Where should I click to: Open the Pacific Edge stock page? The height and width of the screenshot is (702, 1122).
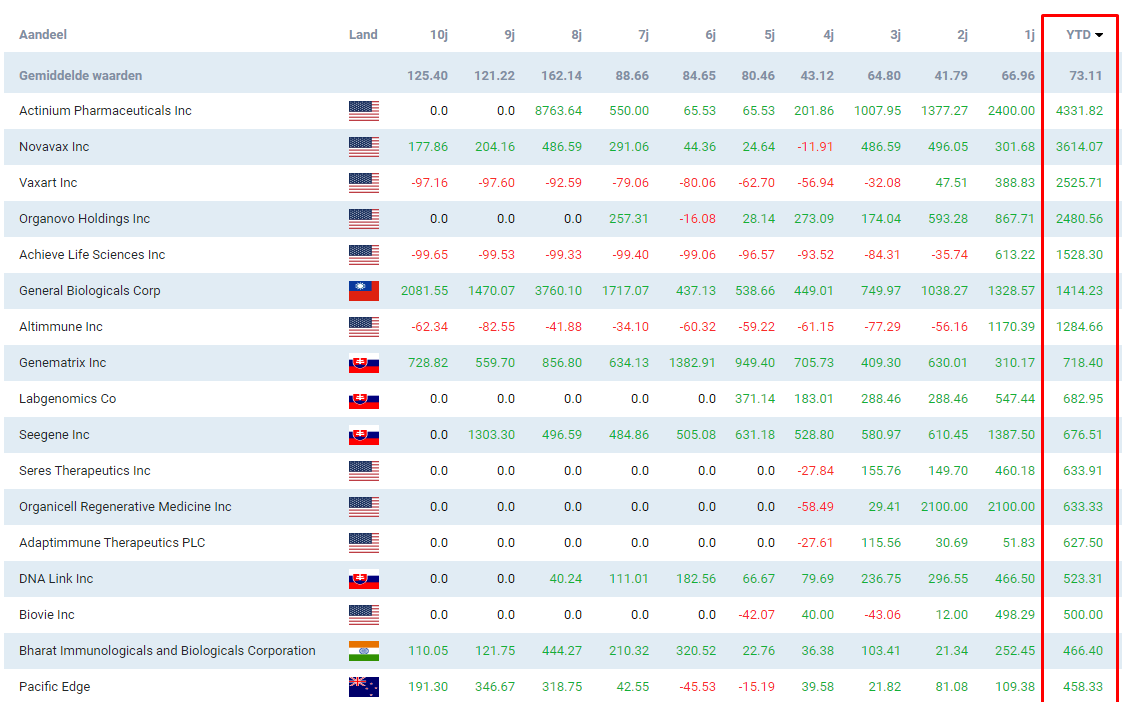[x=54, y=687]
